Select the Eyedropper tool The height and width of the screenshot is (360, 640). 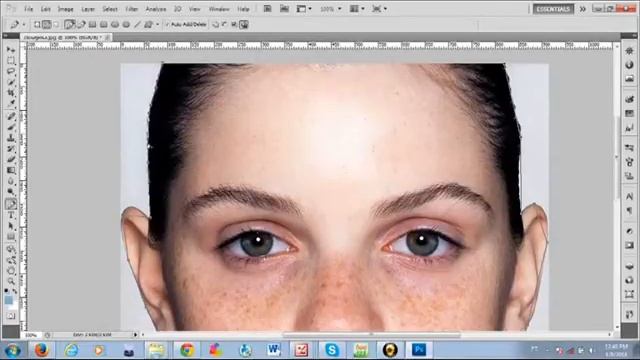coord(11,104)
